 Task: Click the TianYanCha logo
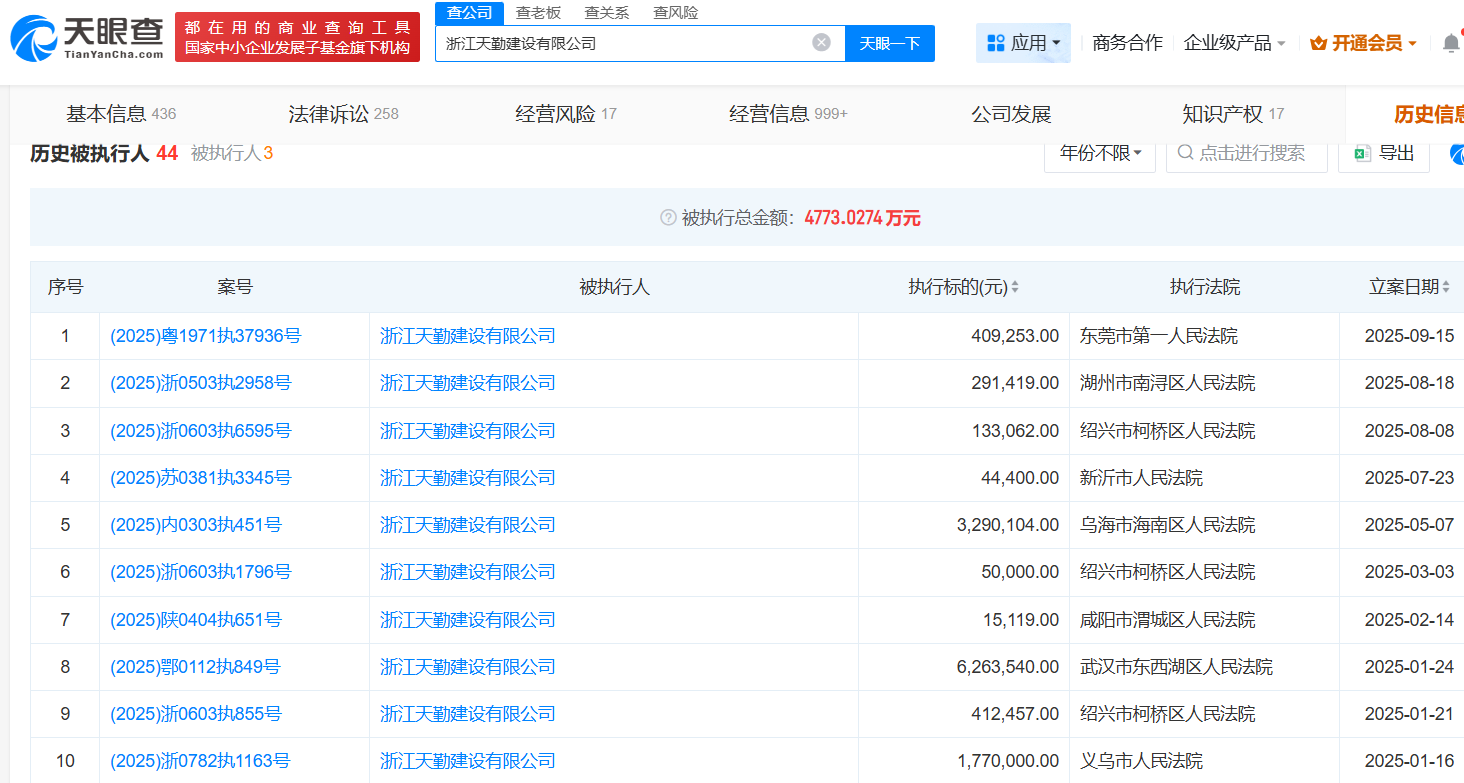87,37
